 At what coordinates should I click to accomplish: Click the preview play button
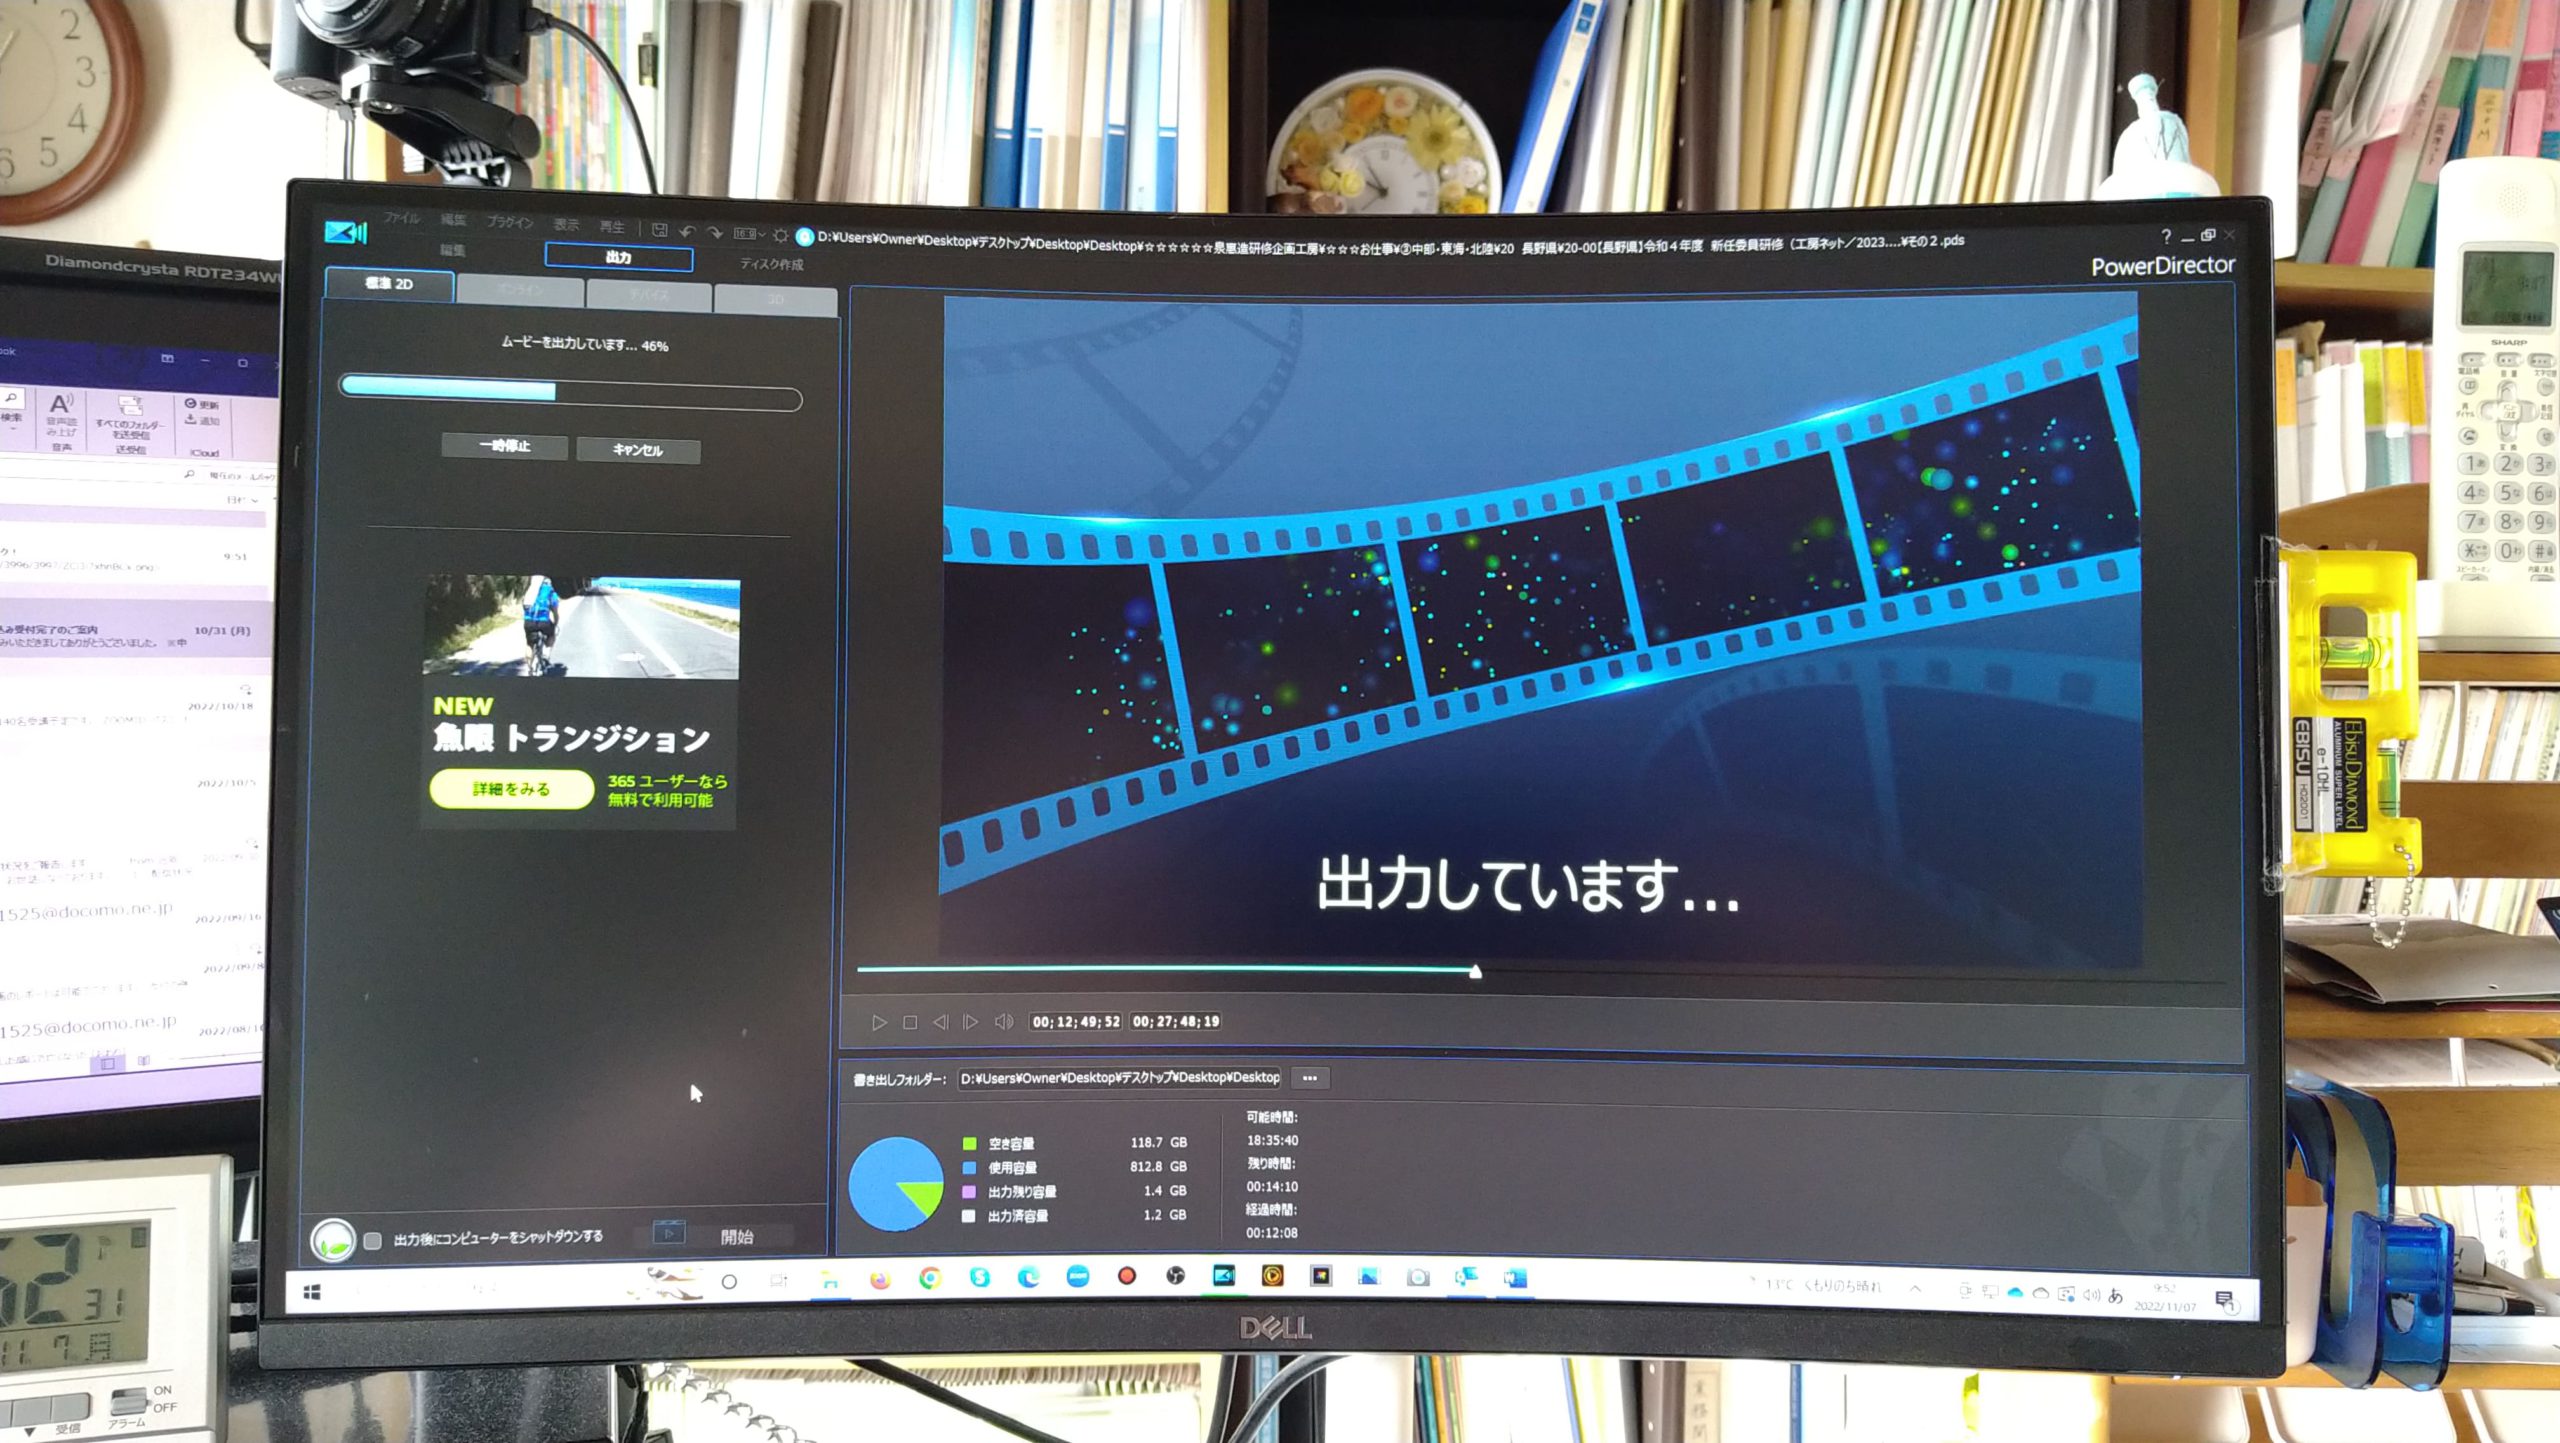879,1022
